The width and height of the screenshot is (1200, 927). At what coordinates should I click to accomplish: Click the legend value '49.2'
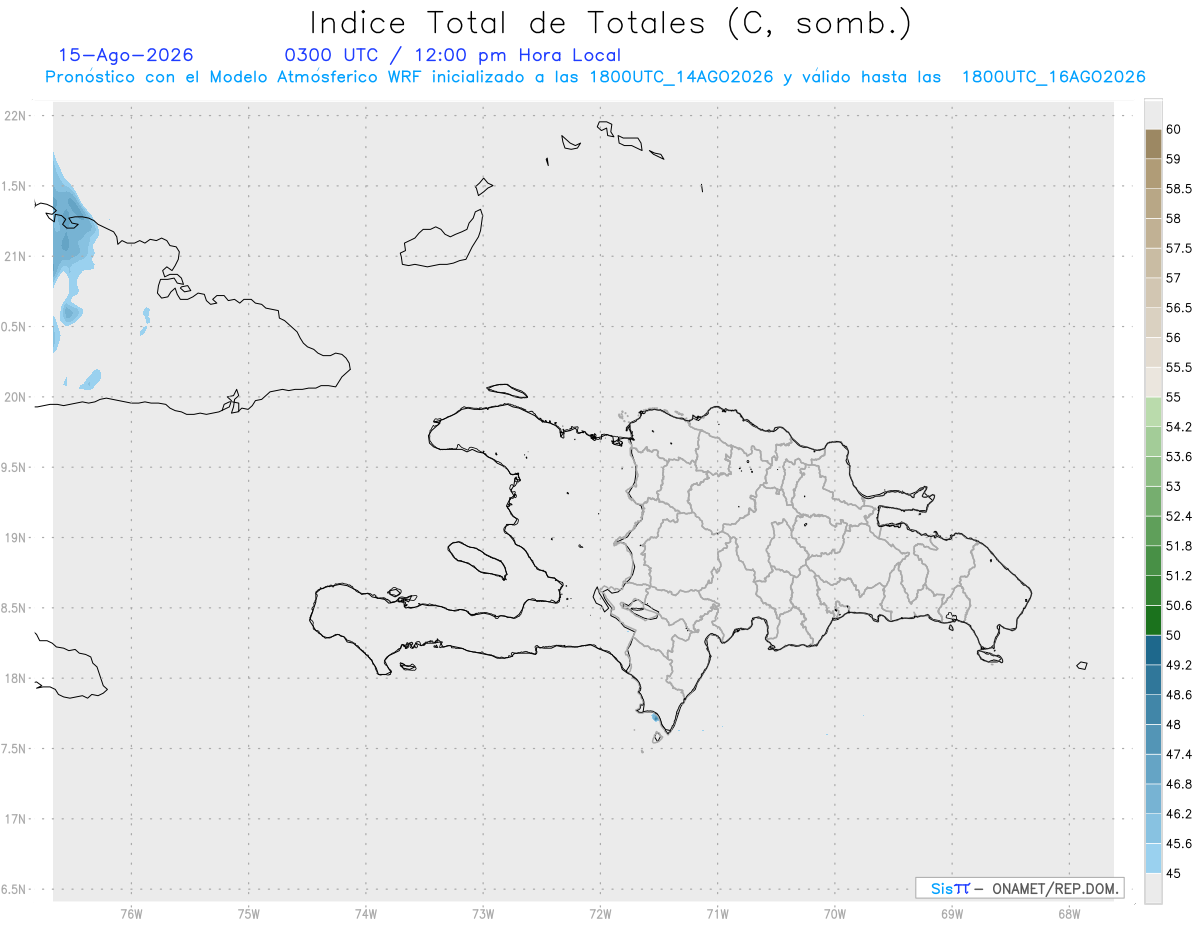click(x=1178, y=665)
